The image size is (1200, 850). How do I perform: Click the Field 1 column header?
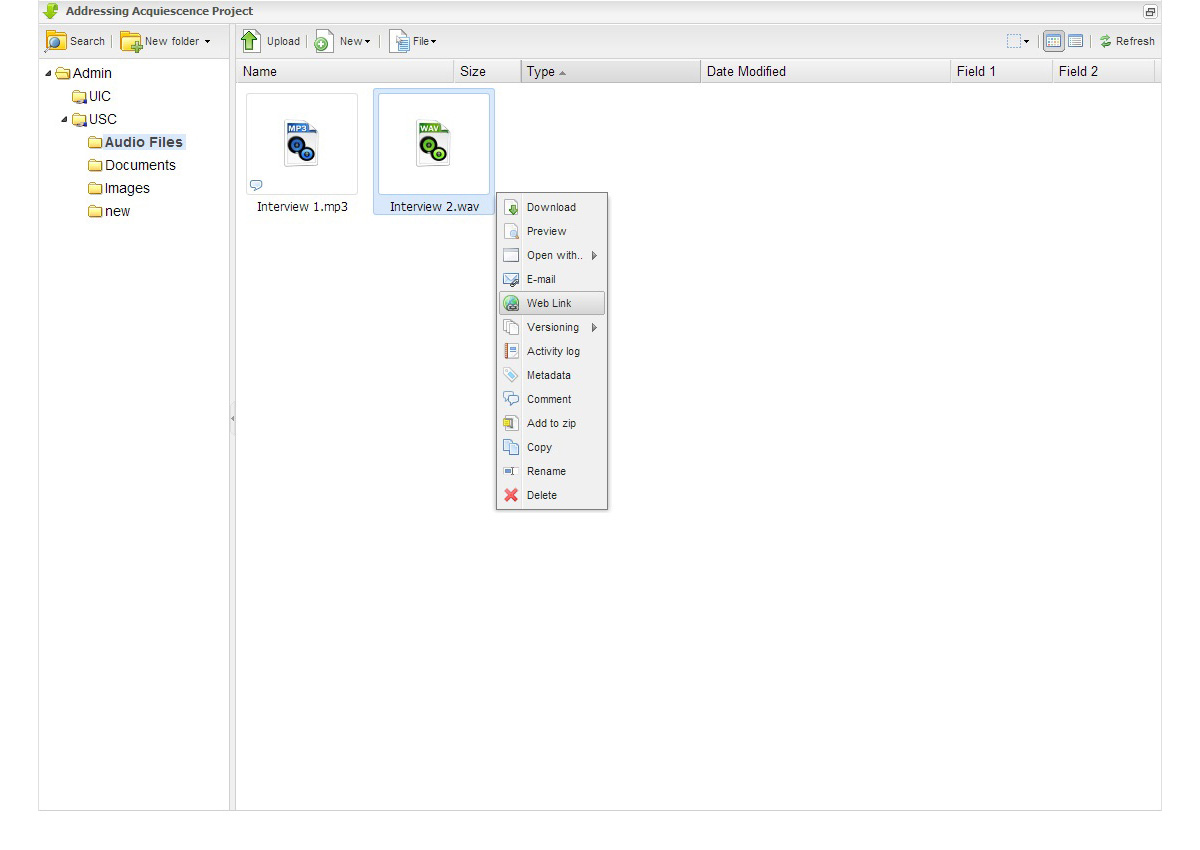pos(1001,71)
